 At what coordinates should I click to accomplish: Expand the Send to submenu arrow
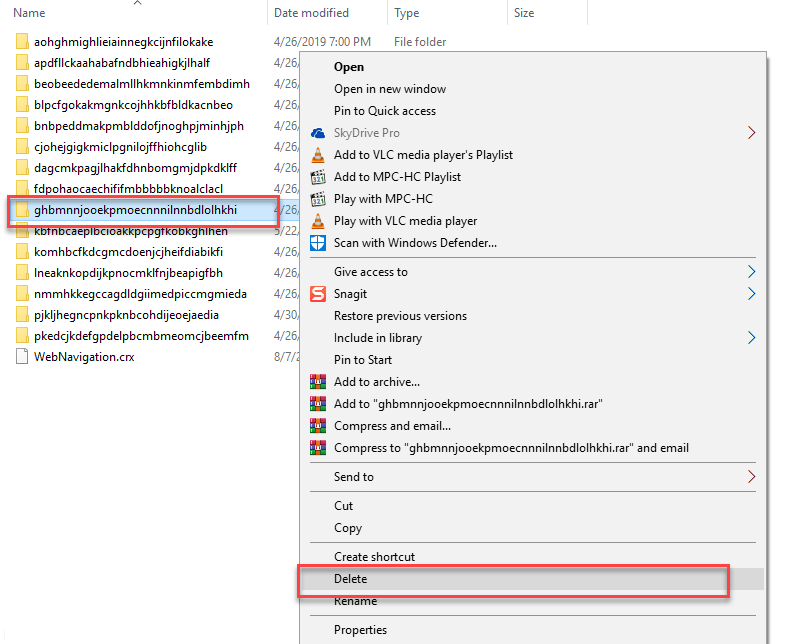point(752,477)
